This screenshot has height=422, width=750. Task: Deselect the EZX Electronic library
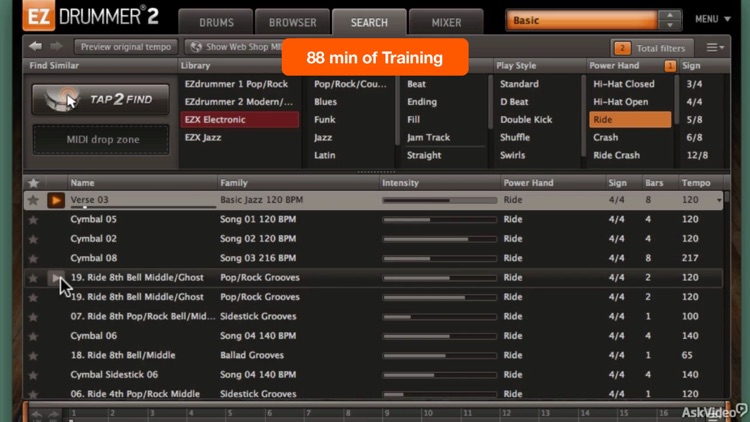click(x=239, y=120)
